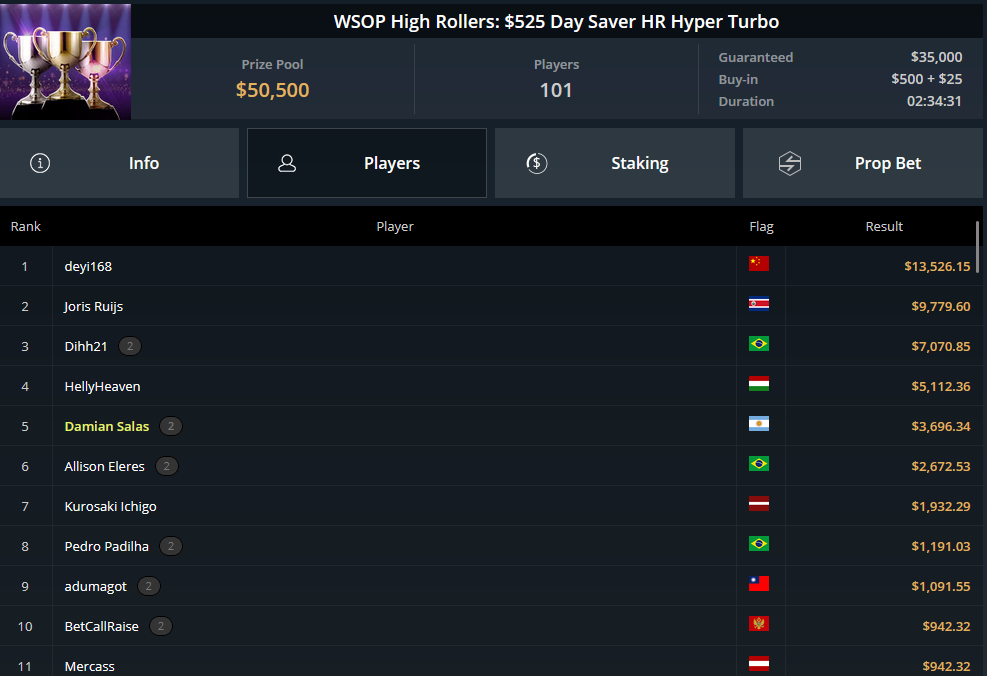Open player Joris Ruijs's profile
The width and height of the screenshot is (987, 676).
94,306
